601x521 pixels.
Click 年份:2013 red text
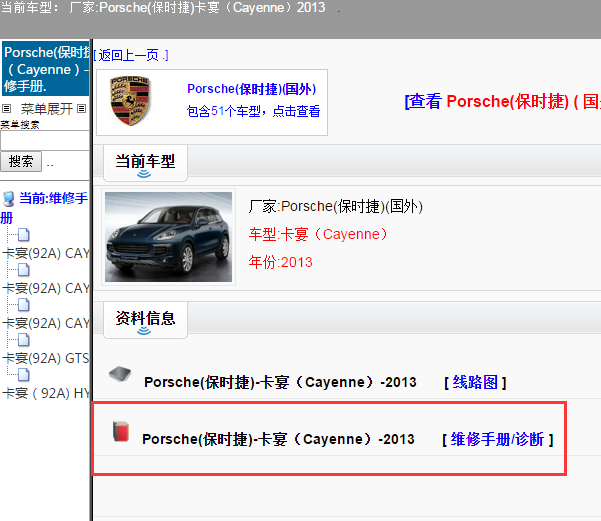click(x=281, y=263)
